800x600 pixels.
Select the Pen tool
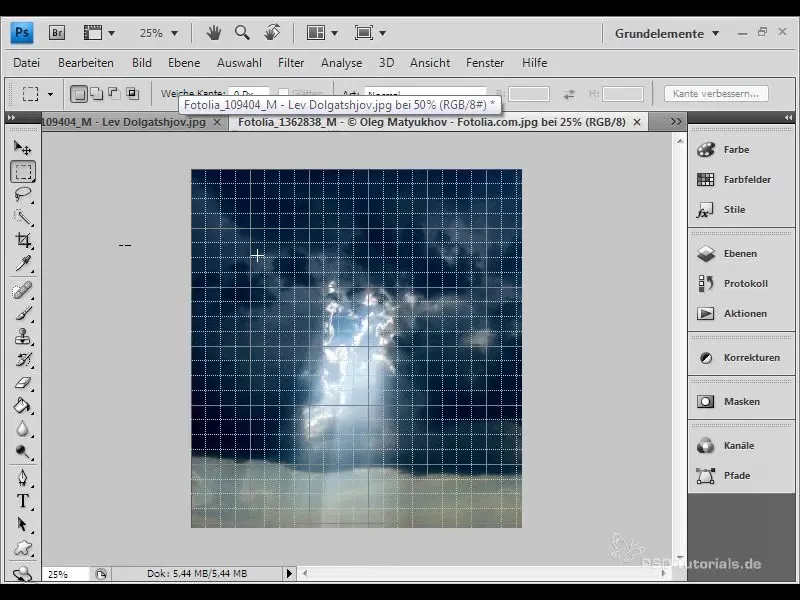click(22, 478)
